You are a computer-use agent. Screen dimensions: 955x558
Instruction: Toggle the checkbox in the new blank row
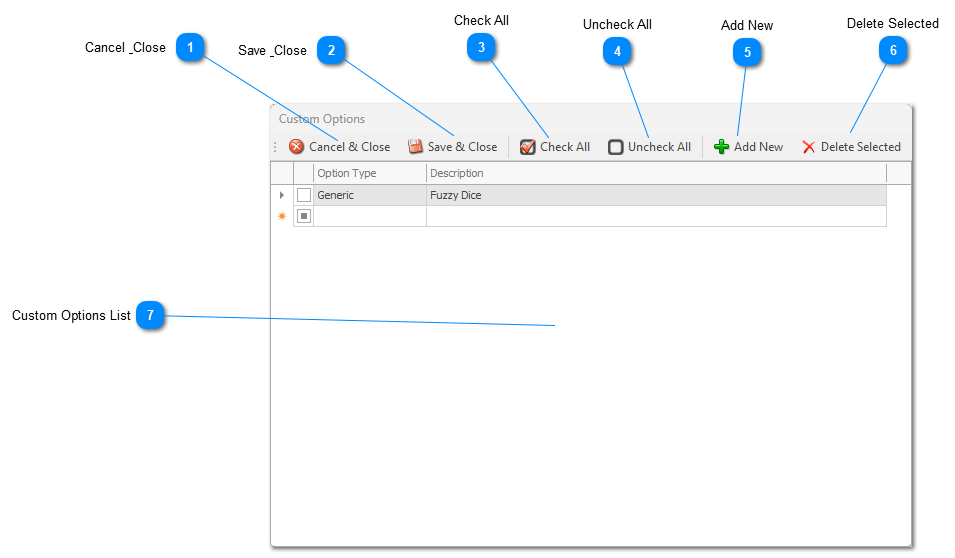304,216
